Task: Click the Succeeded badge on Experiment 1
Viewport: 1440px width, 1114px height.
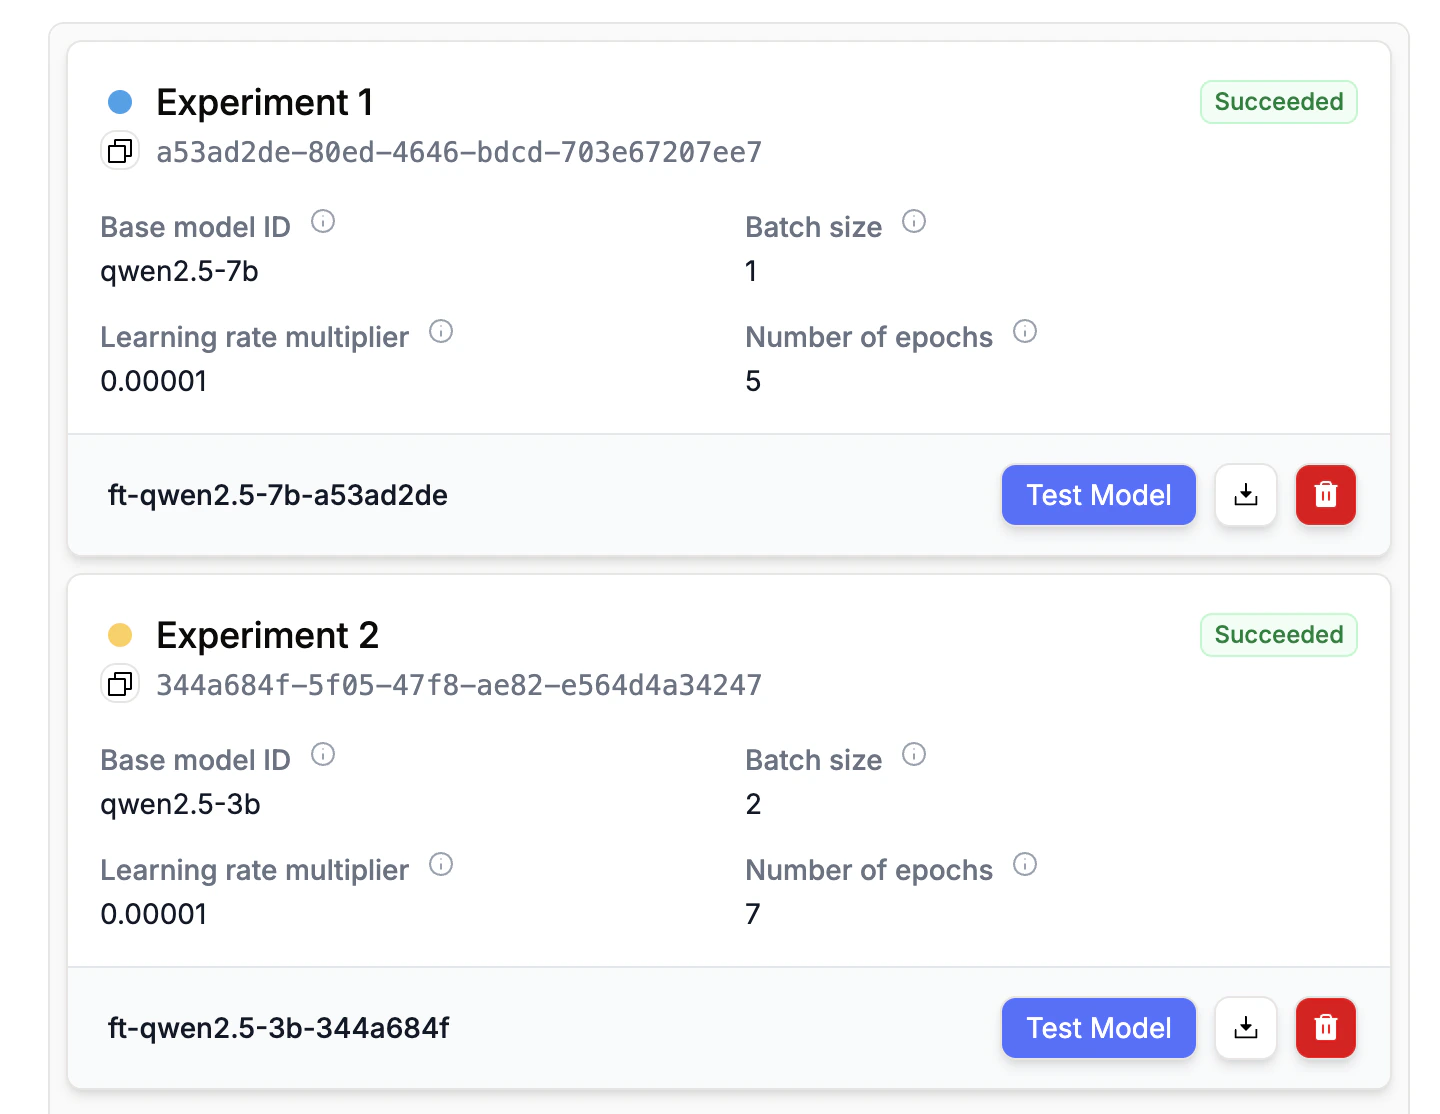Action: 1278,101
